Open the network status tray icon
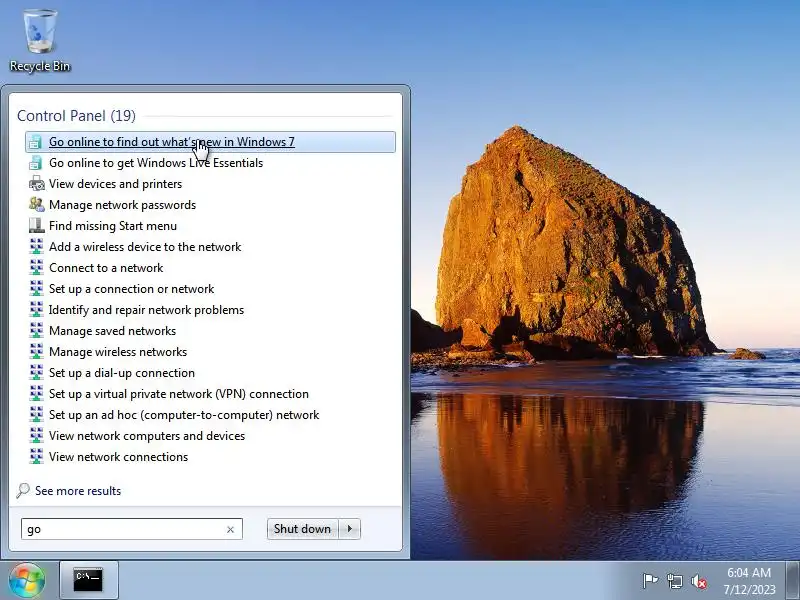This screenshot has width=800, height=600. click(674, 581)
